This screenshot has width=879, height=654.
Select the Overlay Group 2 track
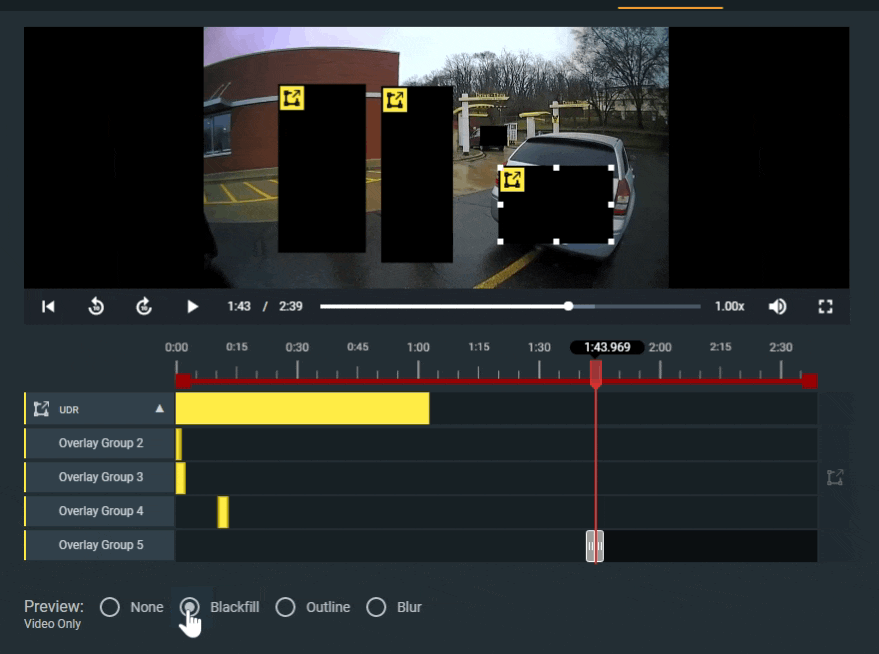point(99,443)
